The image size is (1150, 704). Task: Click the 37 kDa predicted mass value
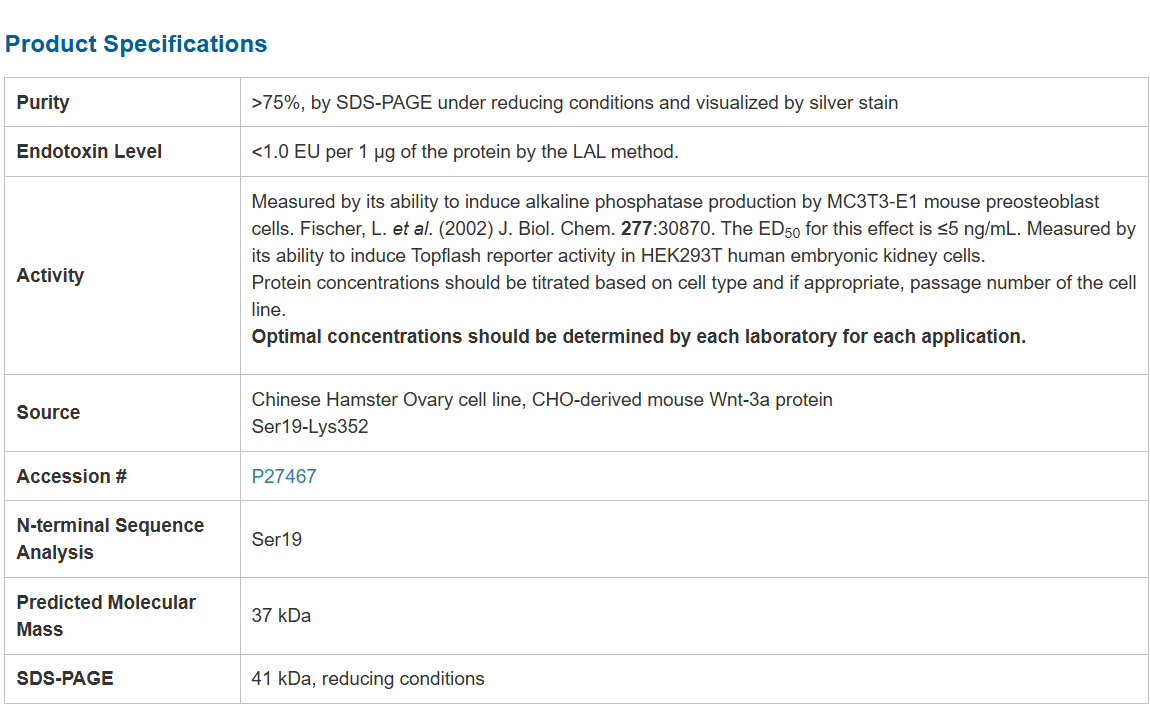click(x=281, y=615)
